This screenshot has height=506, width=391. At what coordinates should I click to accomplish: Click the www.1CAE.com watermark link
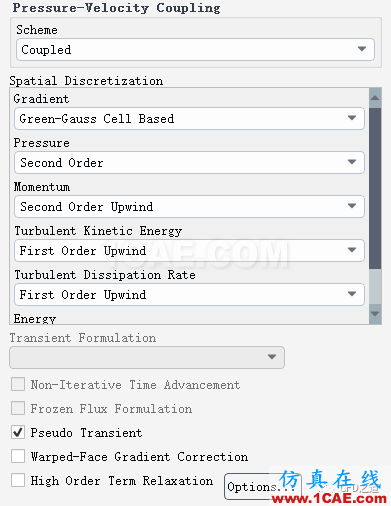coord(329,498)
